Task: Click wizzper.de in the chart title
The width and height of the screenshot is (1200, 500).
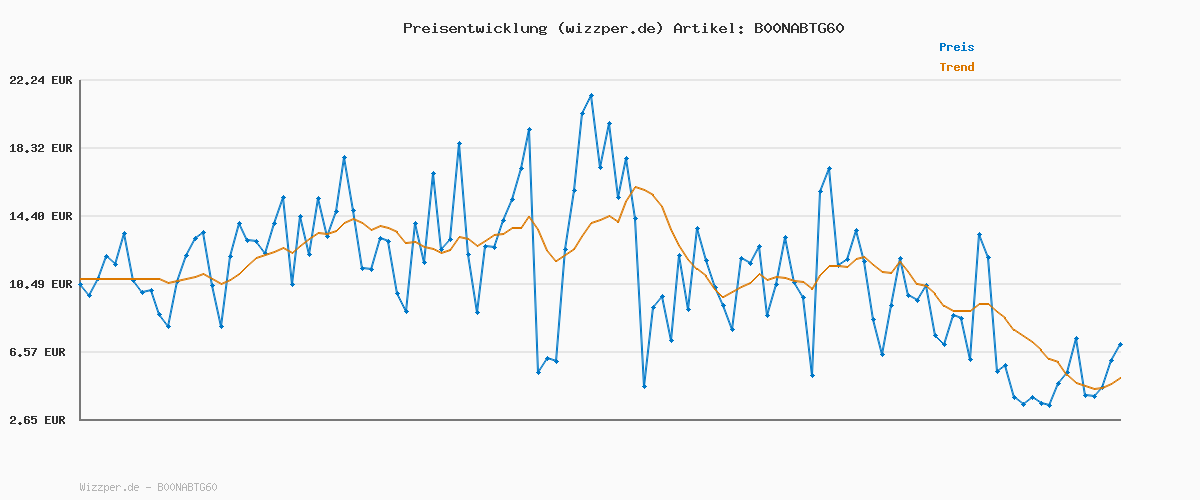Action: (608, 28)
